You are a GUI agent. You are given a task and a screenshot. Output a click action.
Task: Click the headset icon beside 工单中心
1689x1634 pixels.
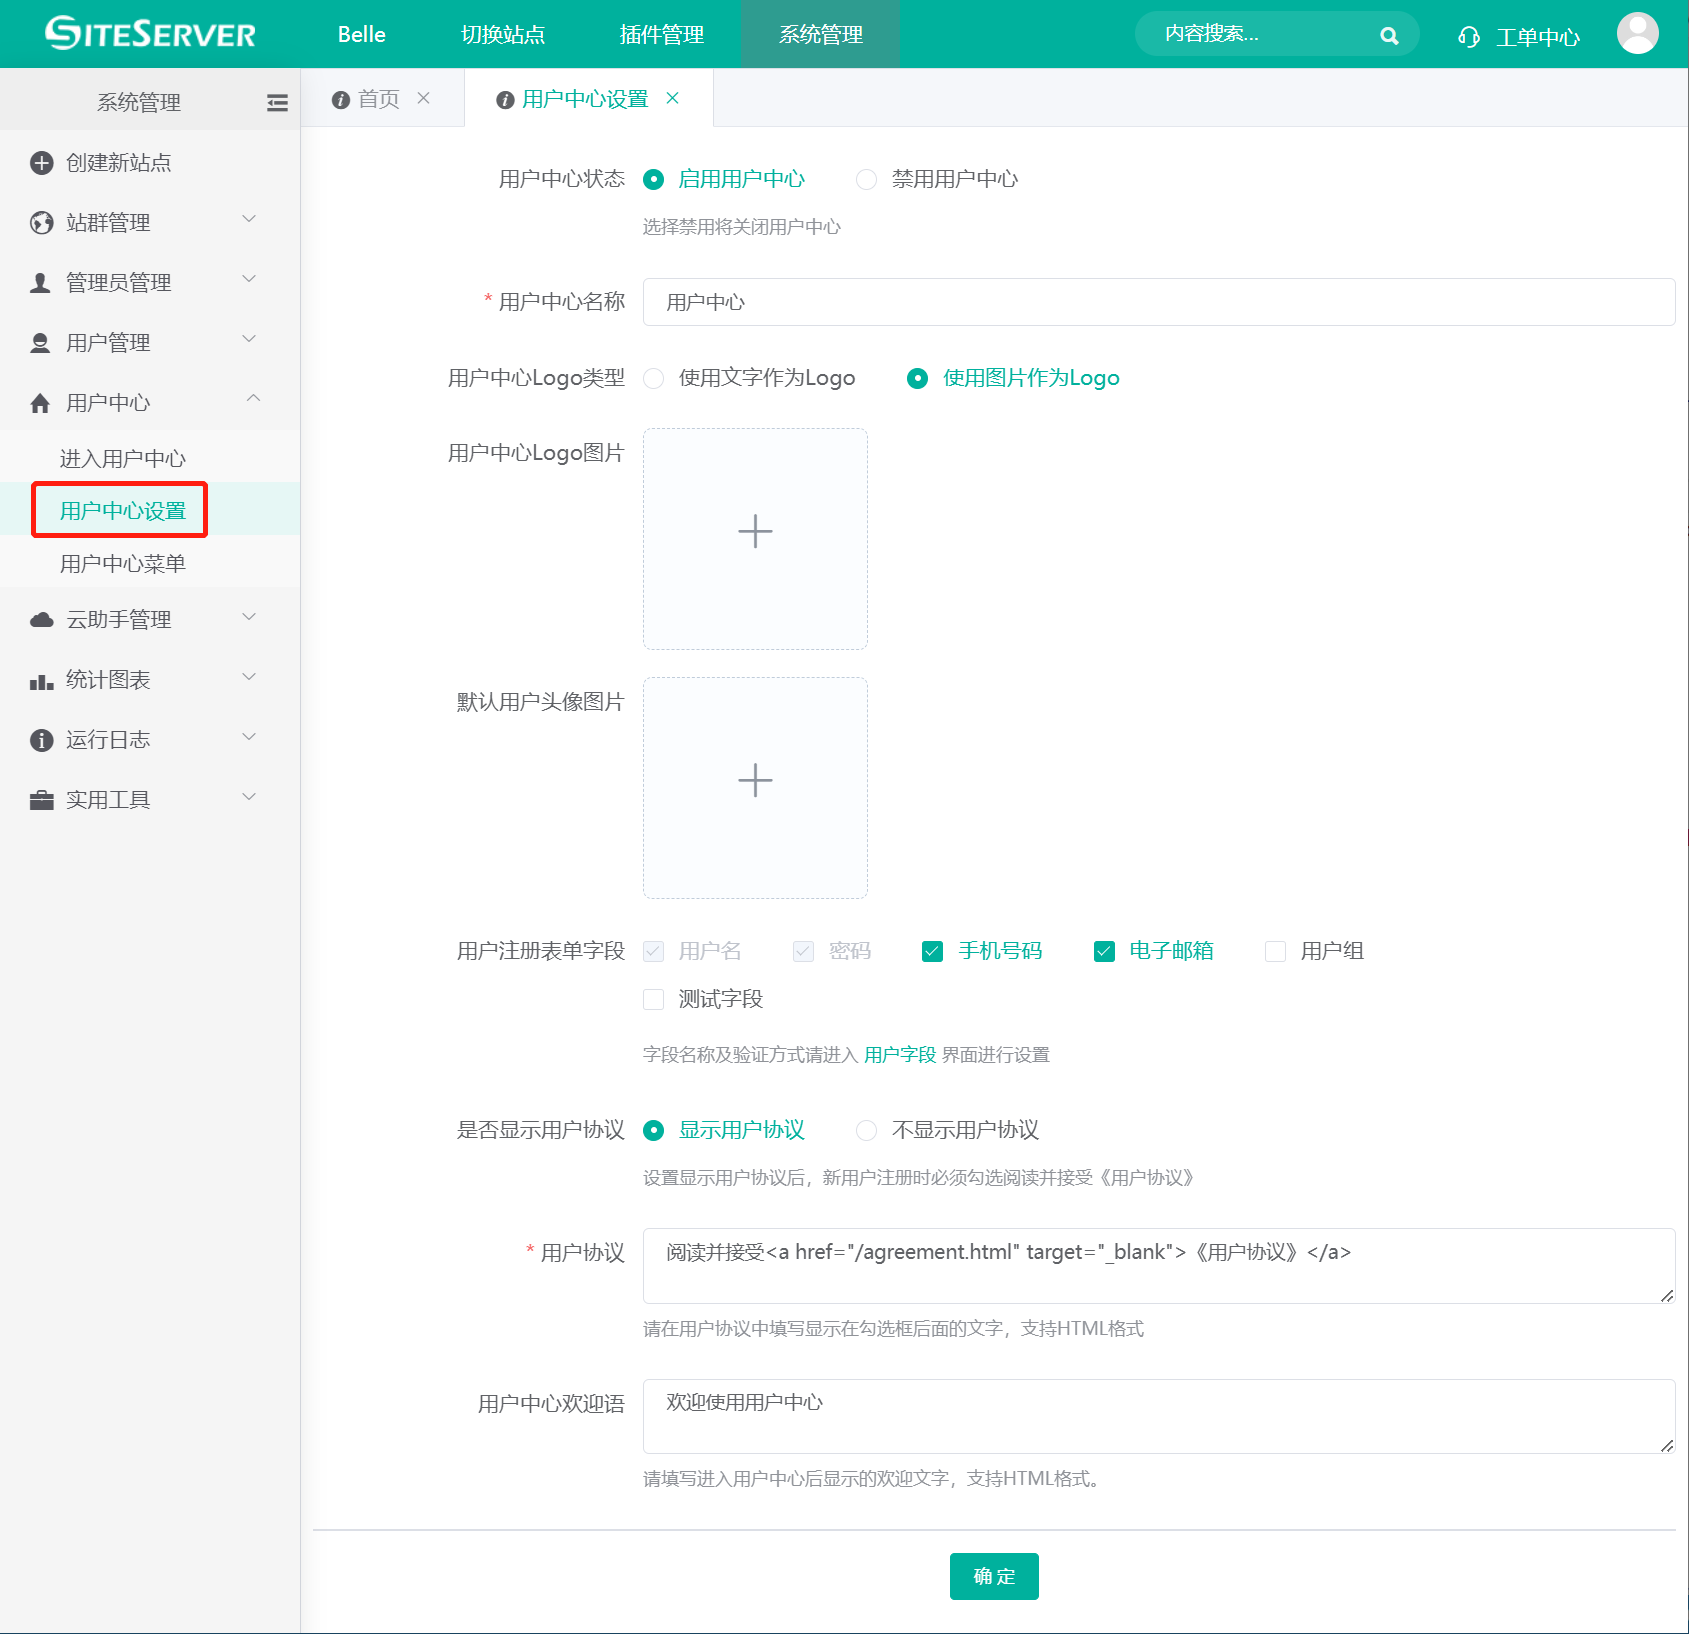coord(1468,37)
